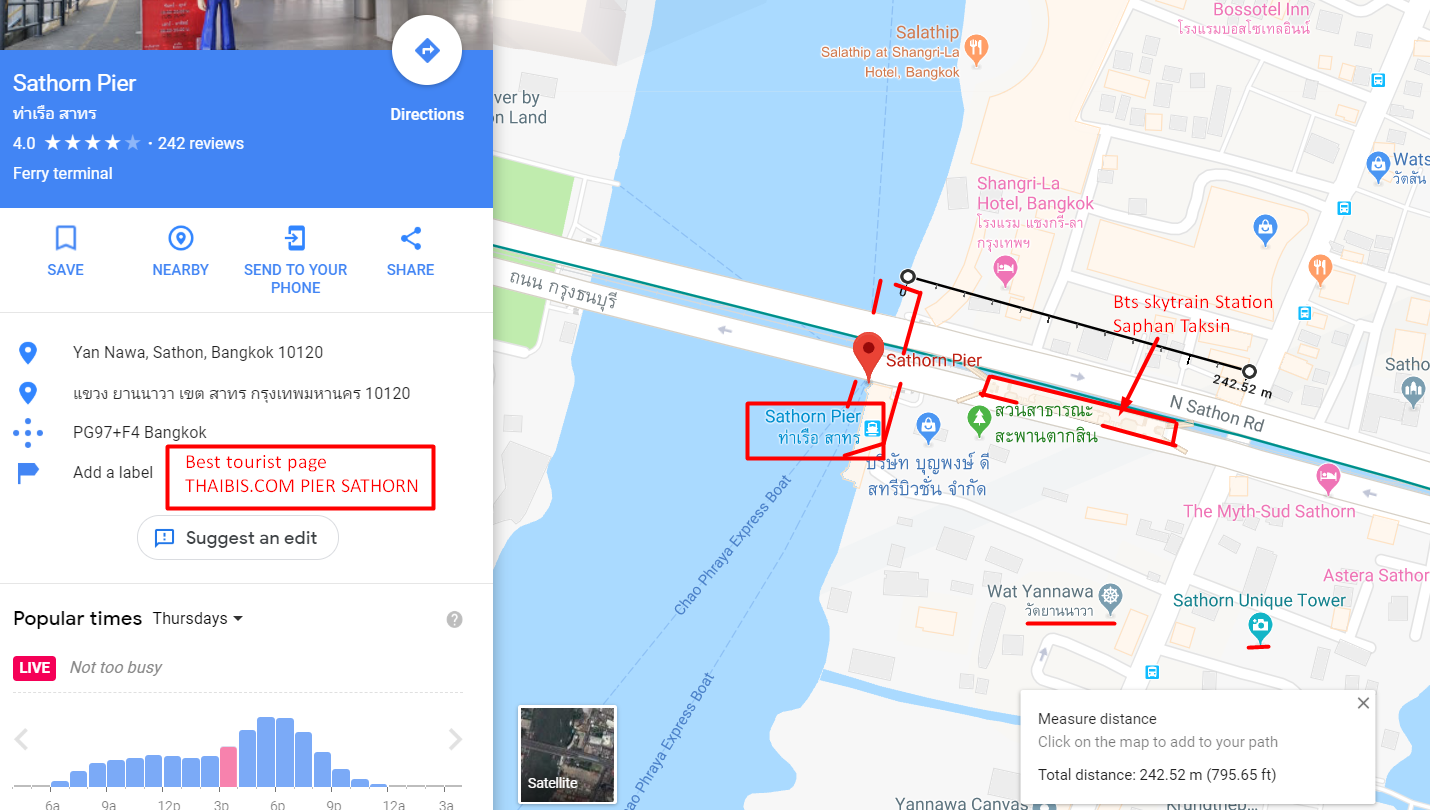The image size is (1430, 810).
Task: Click the Send to your phone icon
Action: 295,238
